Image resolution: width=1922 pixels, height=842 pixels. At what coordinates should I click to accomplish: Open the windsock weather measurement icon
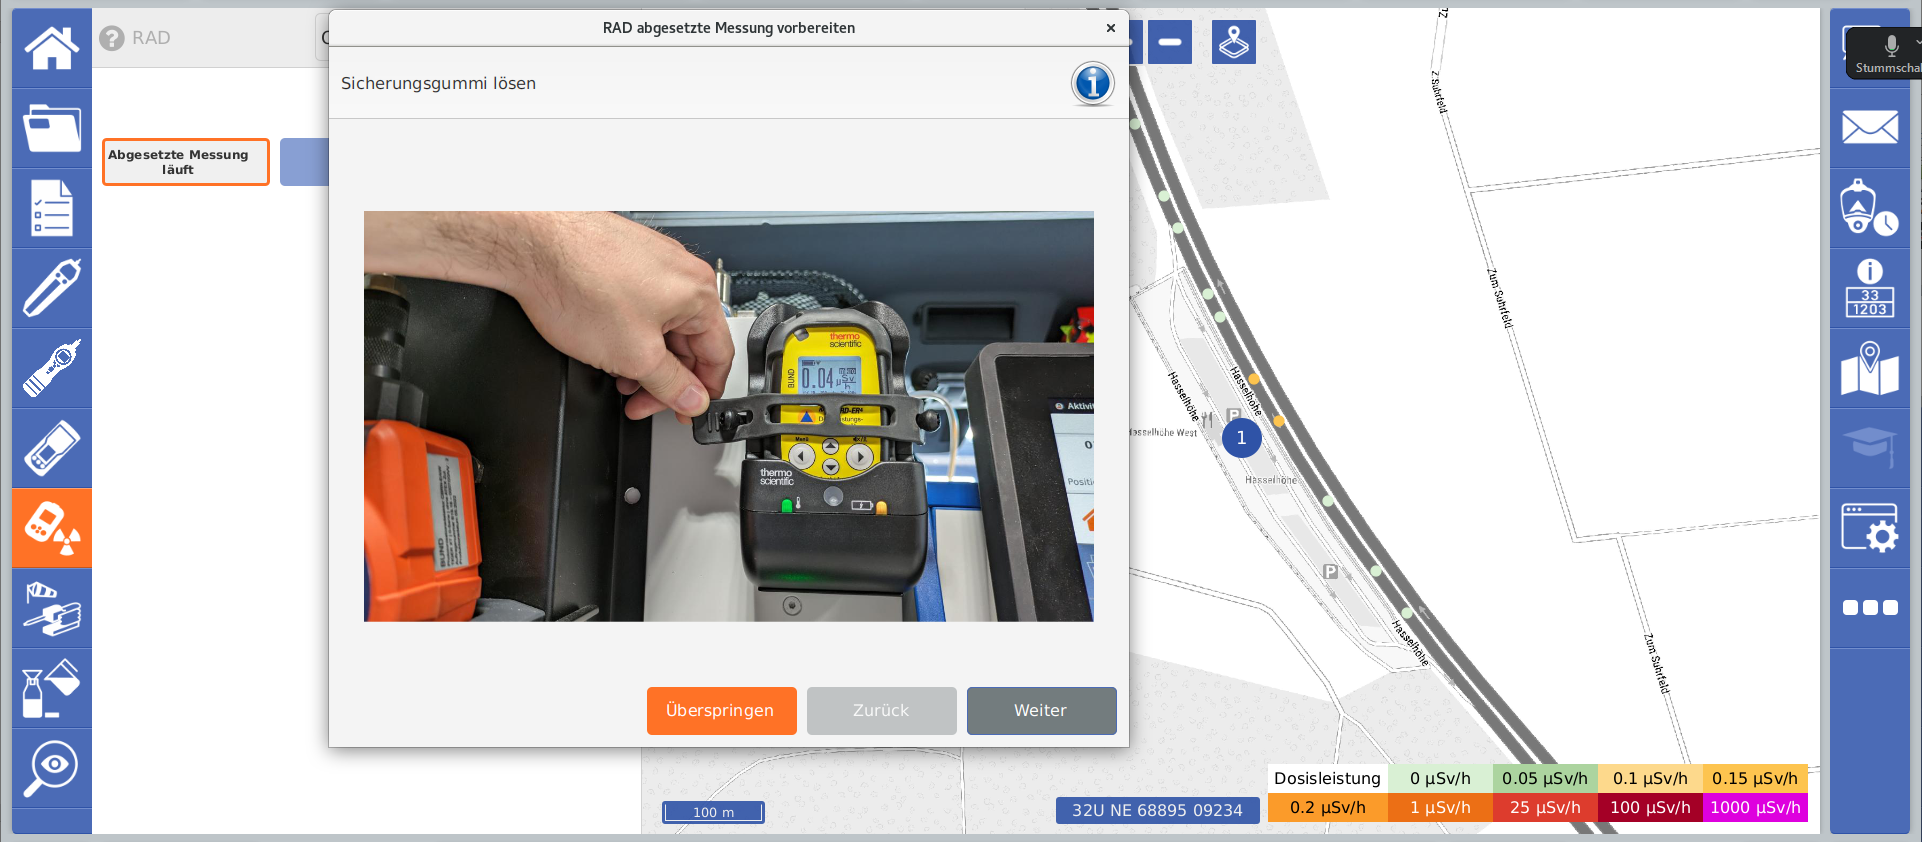(52, 608)
